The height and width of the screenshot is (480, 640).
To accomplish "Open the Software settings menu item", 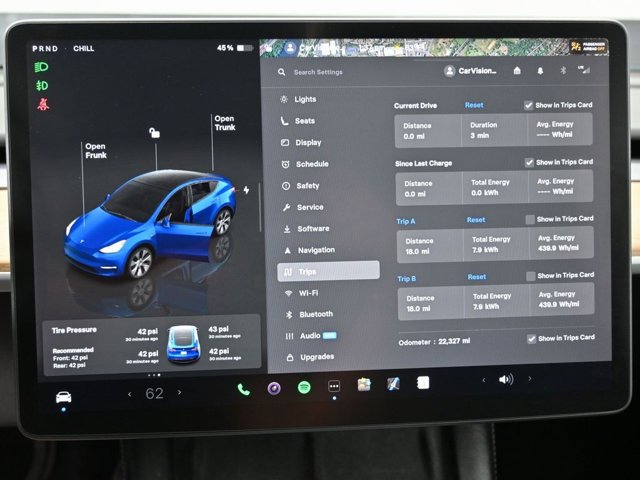I will [x=312, y=228].
